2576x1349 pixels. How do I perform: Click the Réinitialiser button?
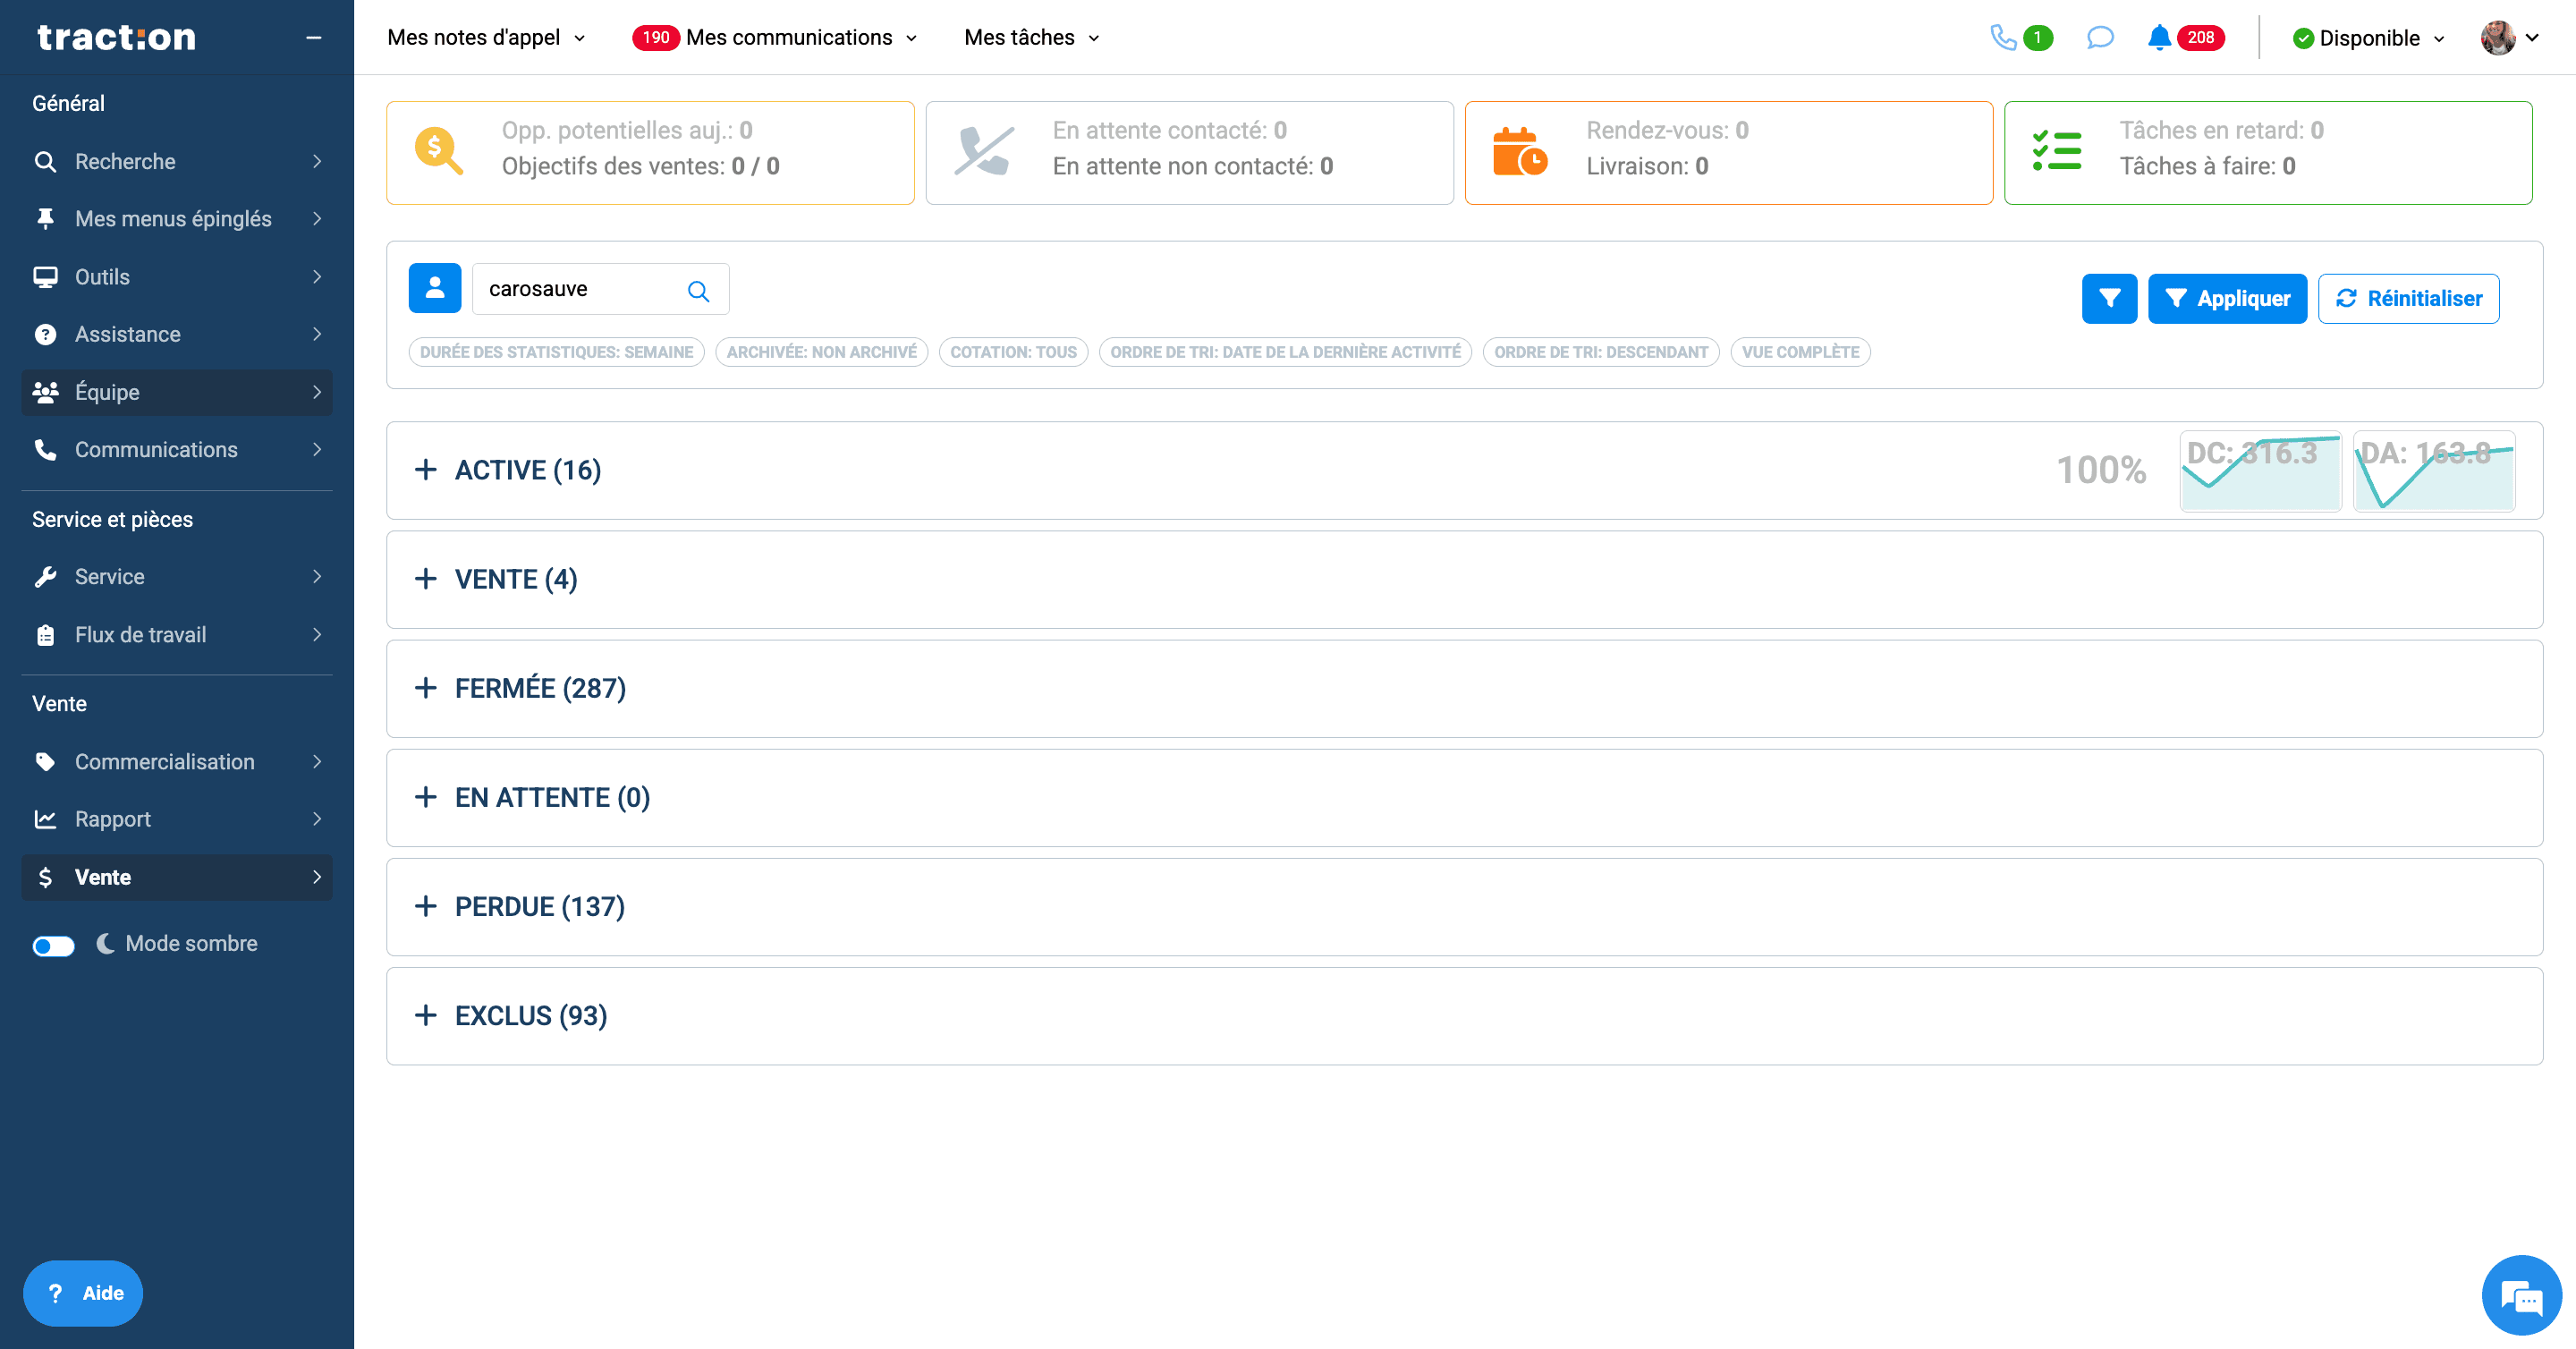click(2408, 298)
